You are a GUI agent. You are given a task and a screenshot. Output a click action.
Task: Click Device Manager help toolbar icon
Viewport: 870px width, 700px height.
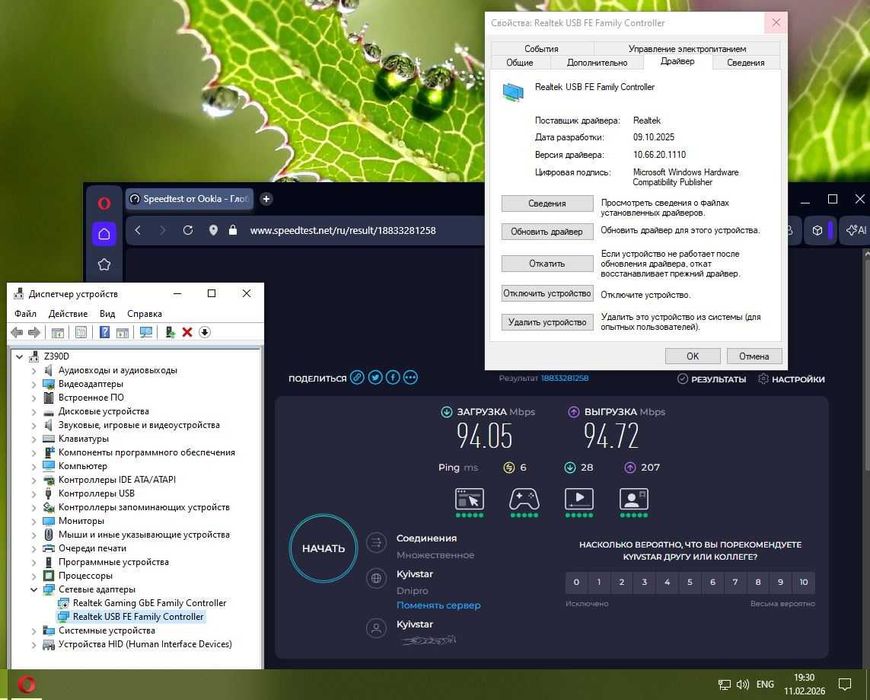pyautogui.click(x=104, y=332)
